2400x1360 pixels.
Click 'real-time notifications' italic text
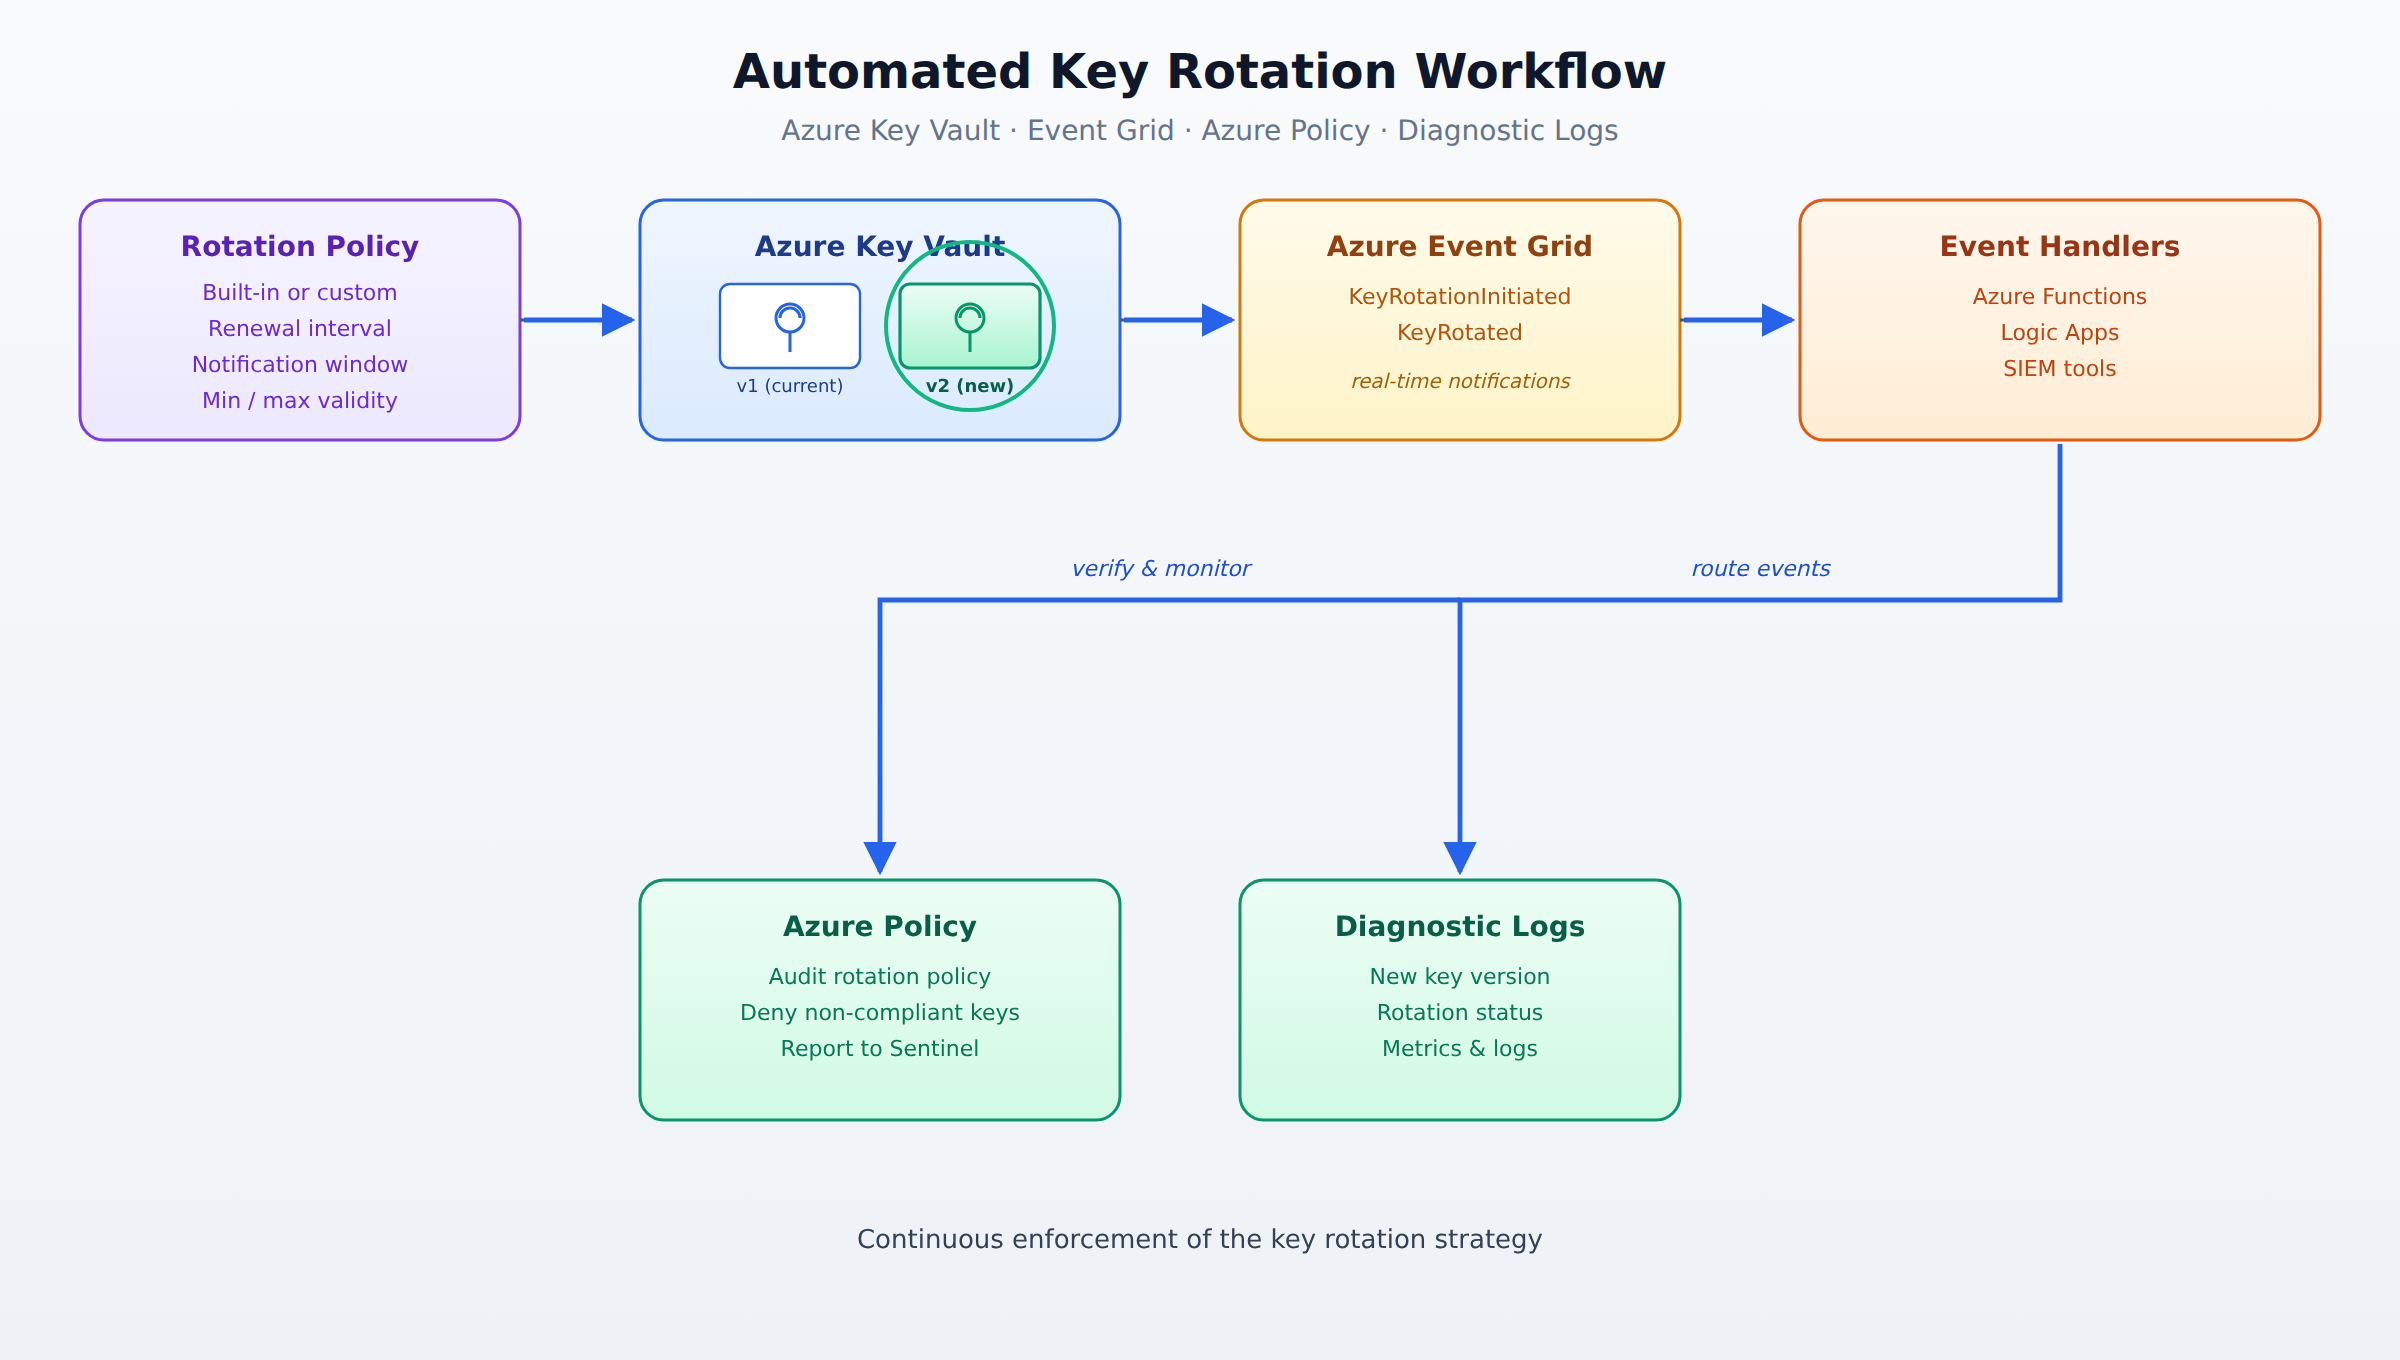tap(1460, 381)
